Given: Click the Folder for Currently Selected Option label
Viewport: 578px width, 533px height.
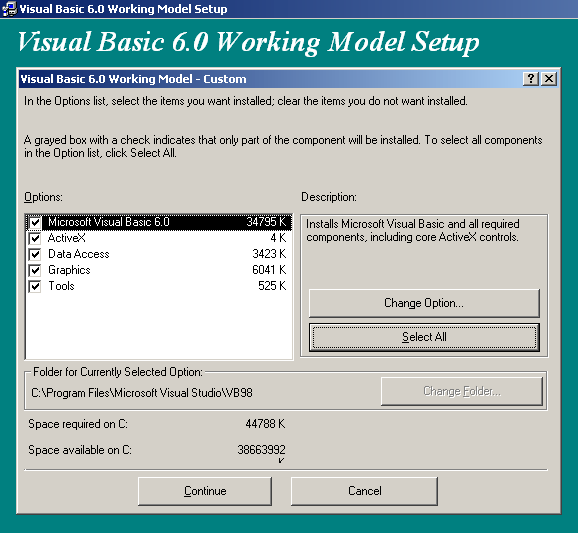Looking at the screenshot, I should [118, 372].
